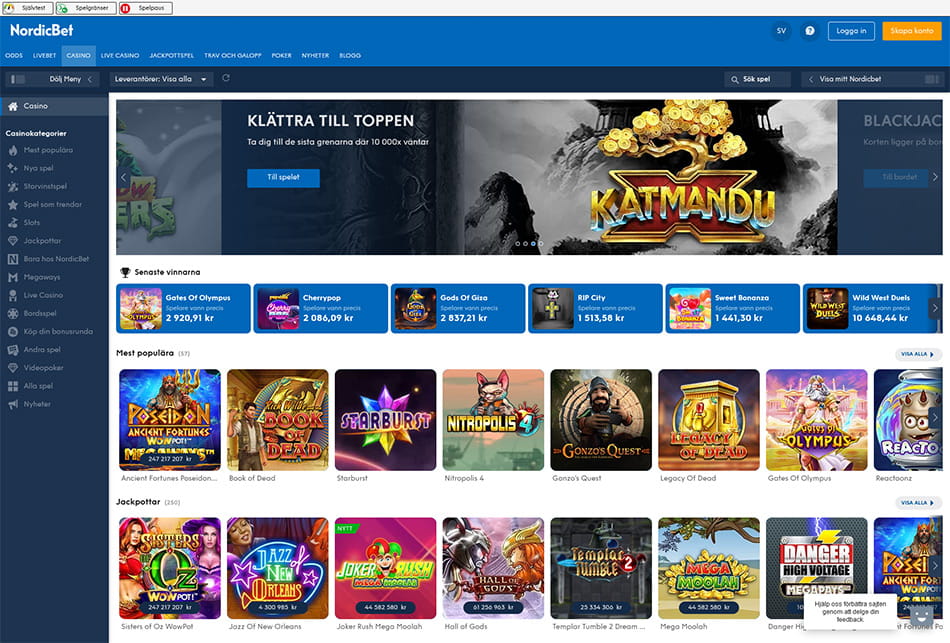Viewport: 950px width, 643px height.
Task: Click the search magnifier icon
Action: pos(734,79)
